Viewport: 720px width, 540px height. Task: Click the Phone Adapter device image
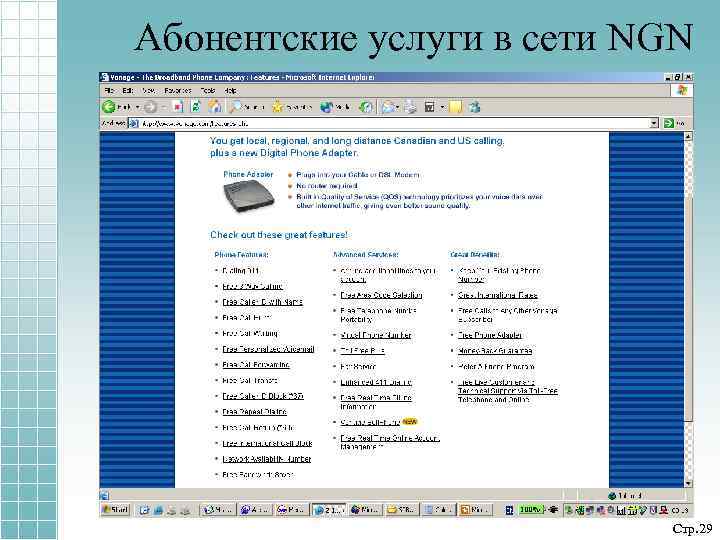(248, 196)
